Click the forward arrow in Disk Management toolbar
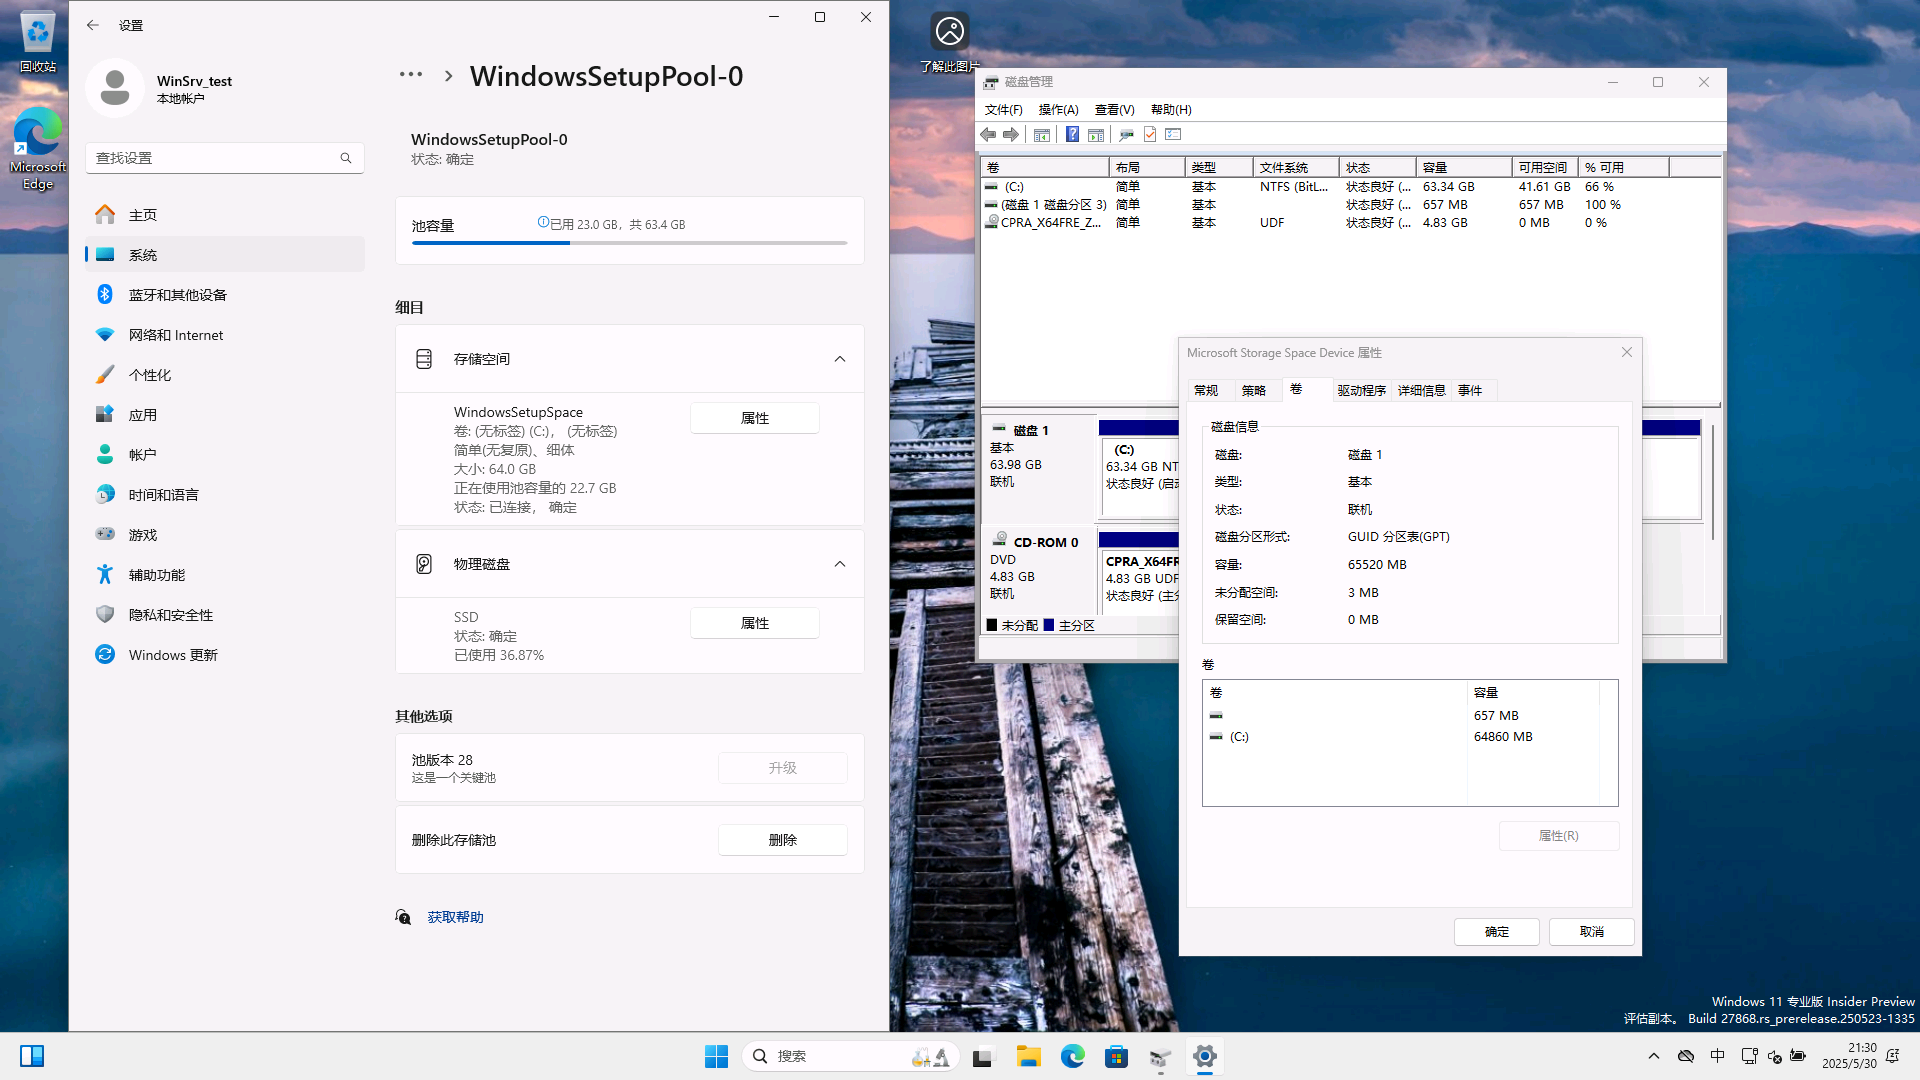 point(1011,134)
